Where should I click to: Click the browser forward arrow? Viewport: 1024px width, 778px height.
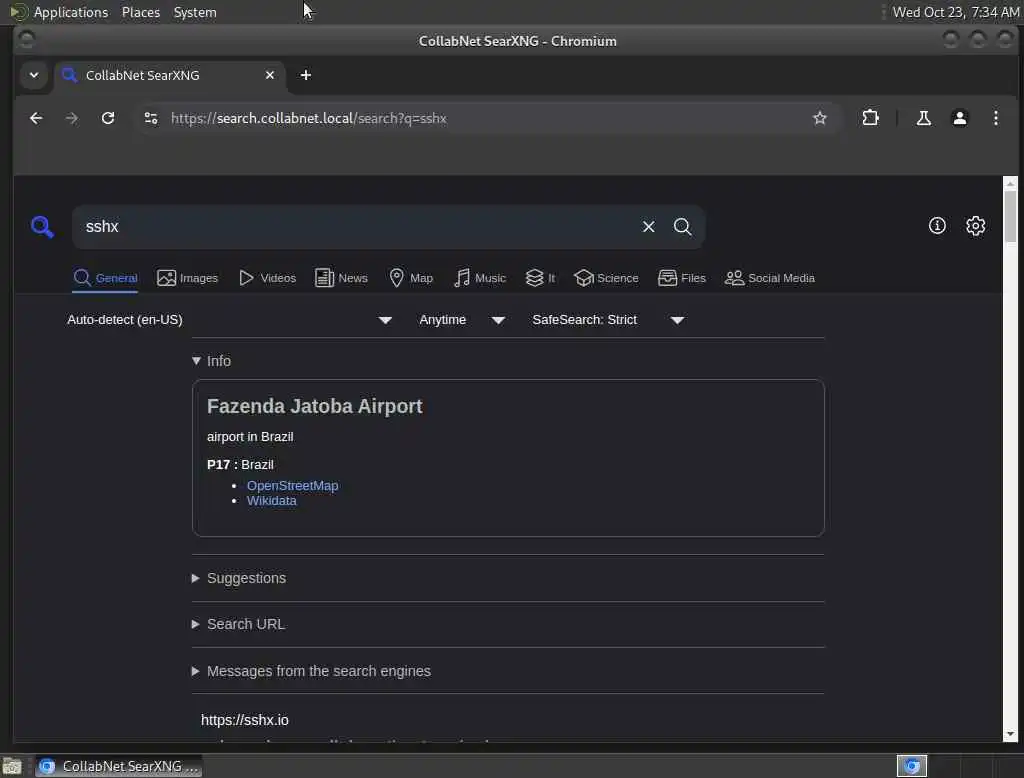click(x=72, y=118)
